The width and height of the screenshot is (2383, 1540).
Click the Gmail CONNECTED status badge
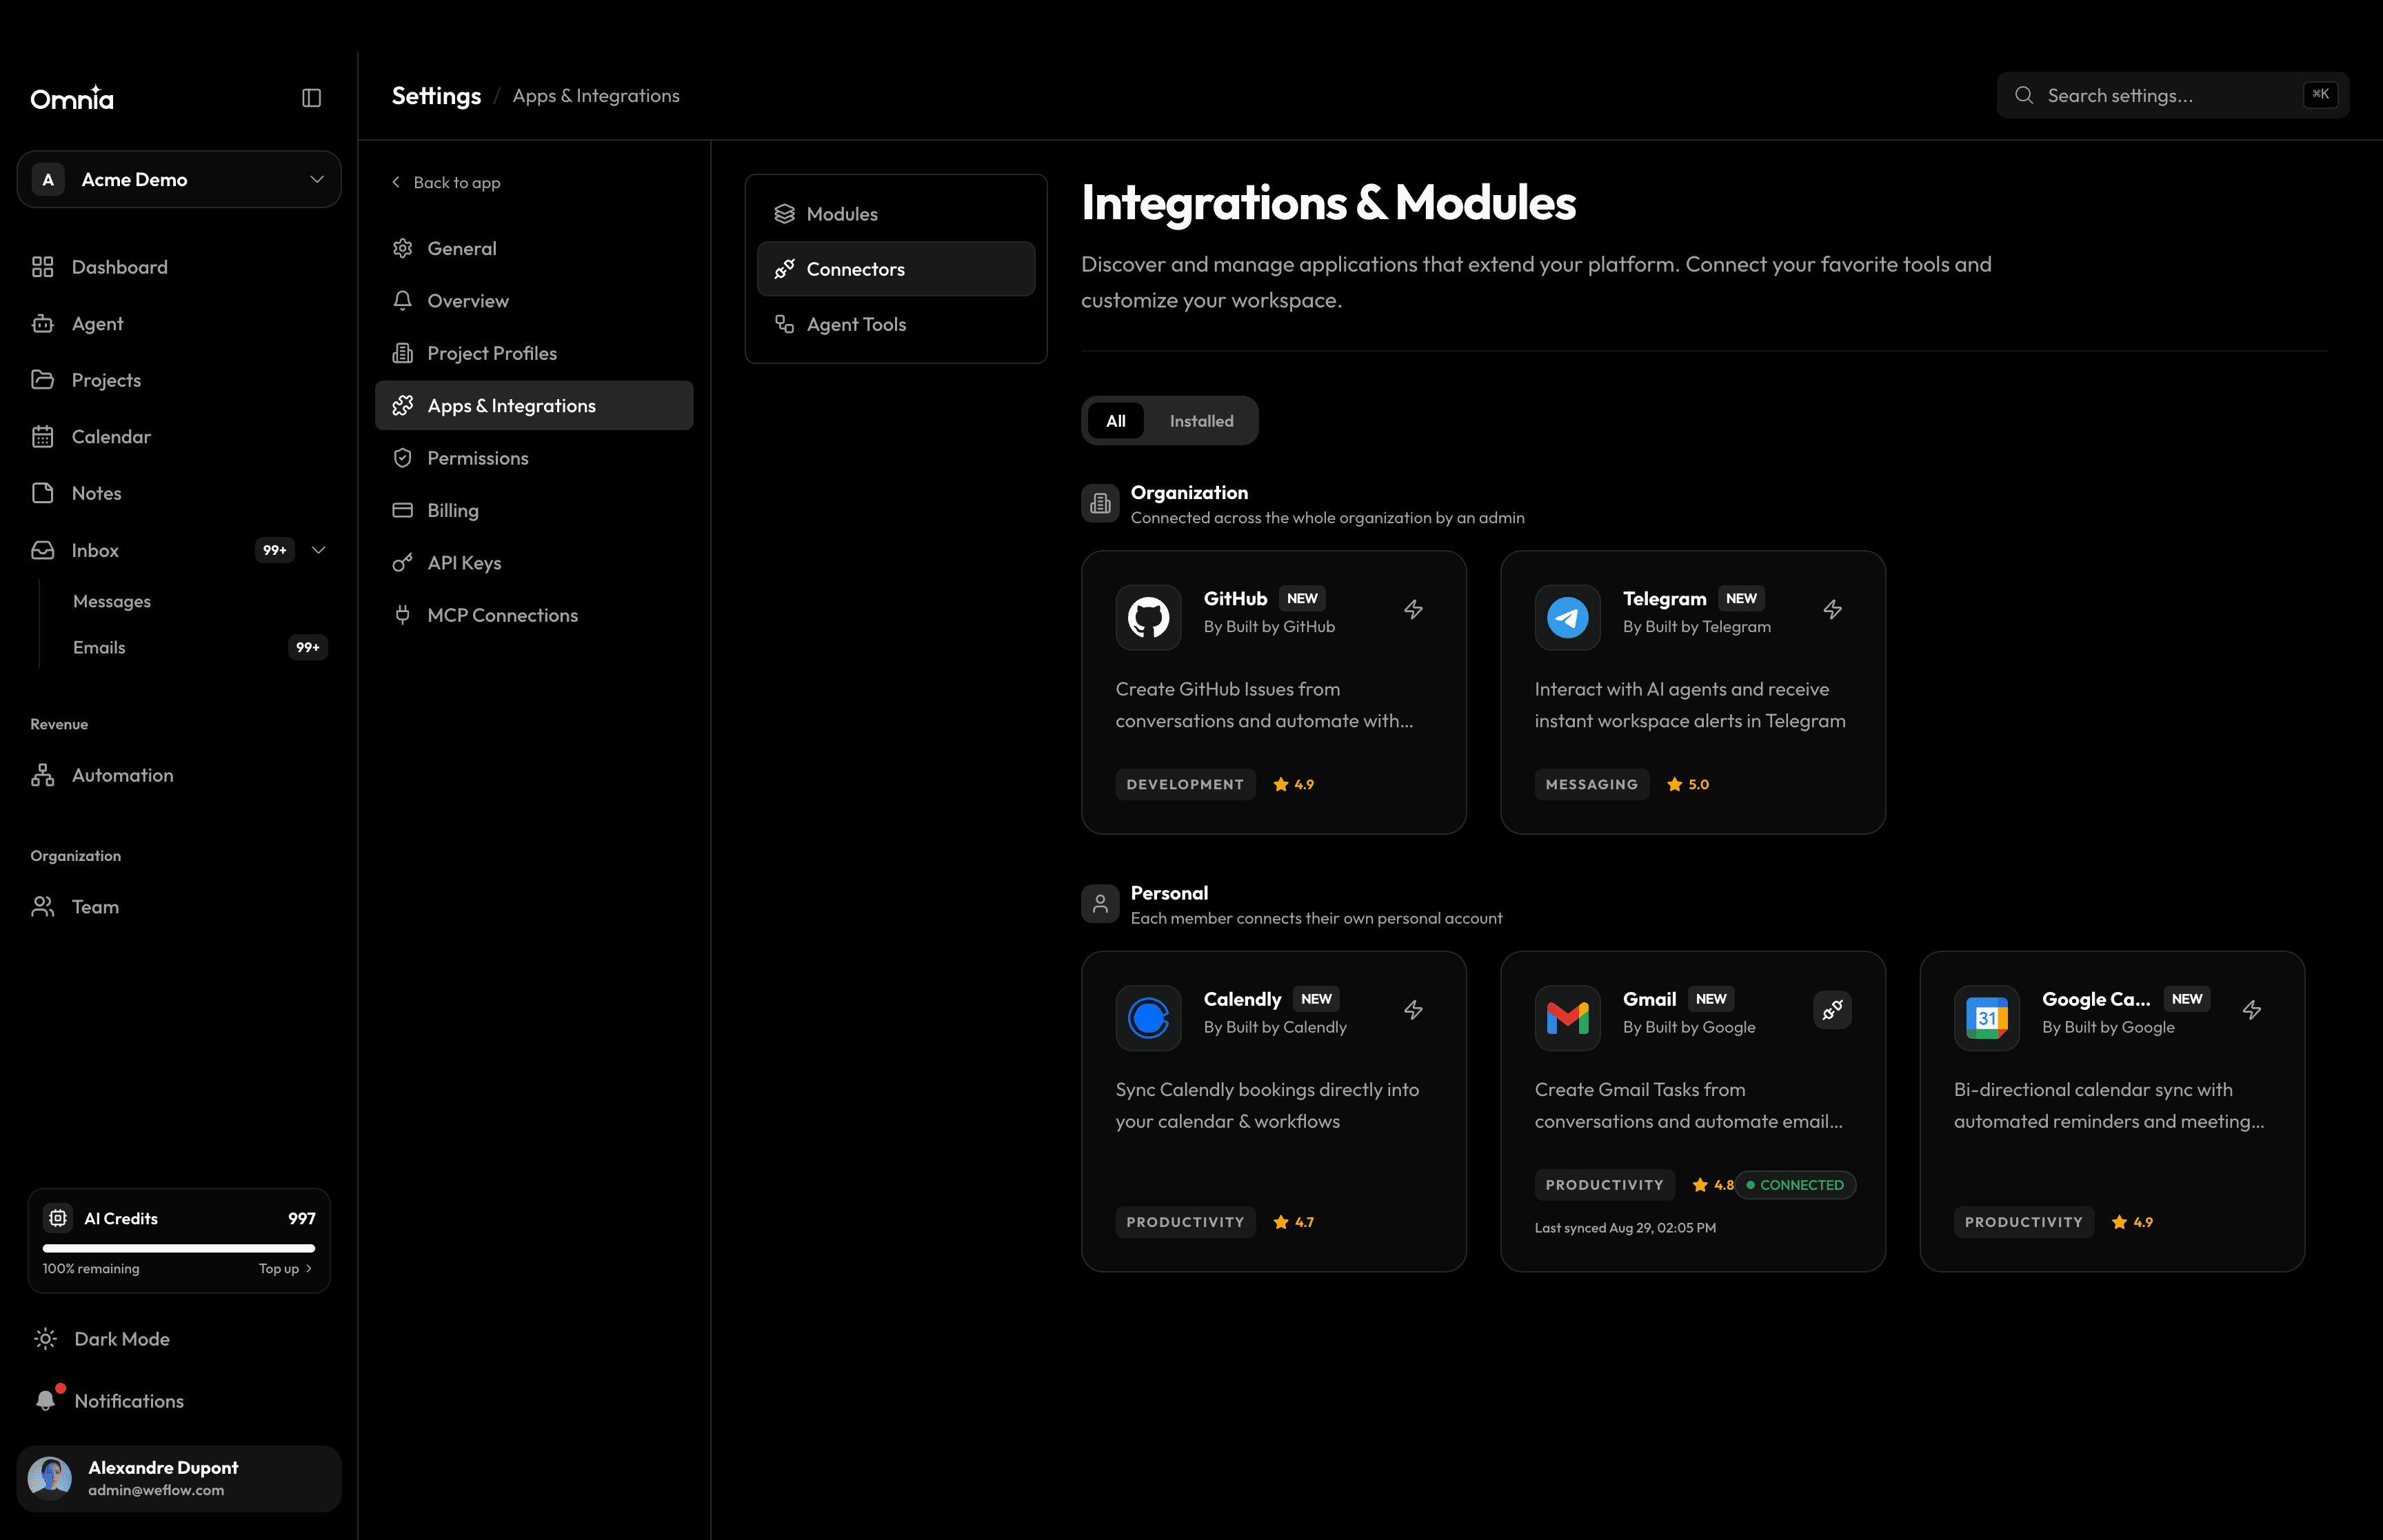click(x=1795, y=1185)
